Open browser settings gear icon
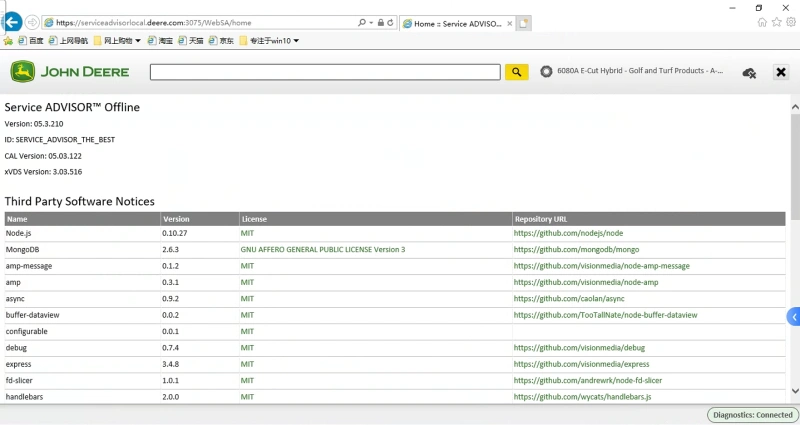 pyautogui.click(x=790, y=22)
